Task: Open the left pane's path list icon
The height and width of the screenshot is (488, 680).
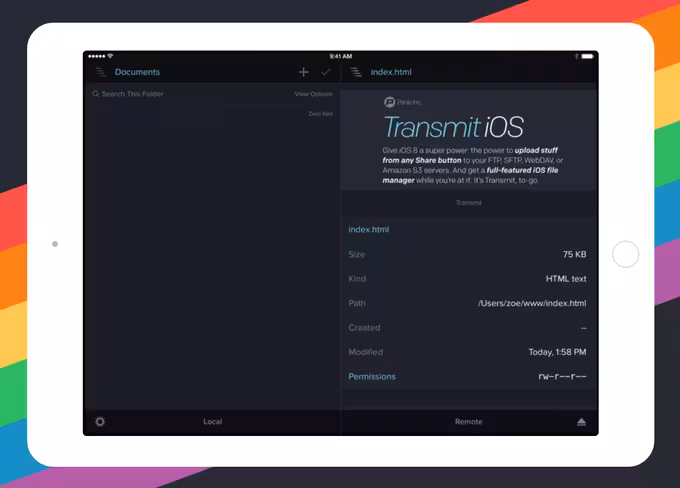Action: [x=101, y=72]
